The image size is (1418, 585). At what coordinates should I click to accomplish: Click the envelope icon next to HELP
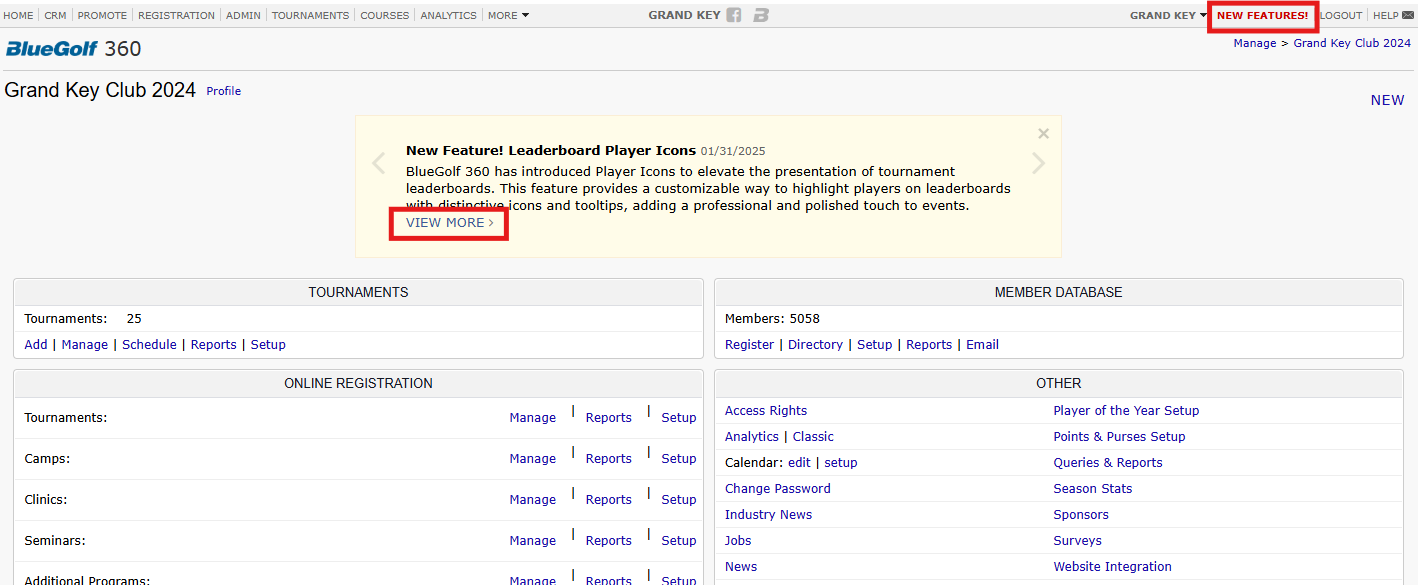[x=1408, y=16]
